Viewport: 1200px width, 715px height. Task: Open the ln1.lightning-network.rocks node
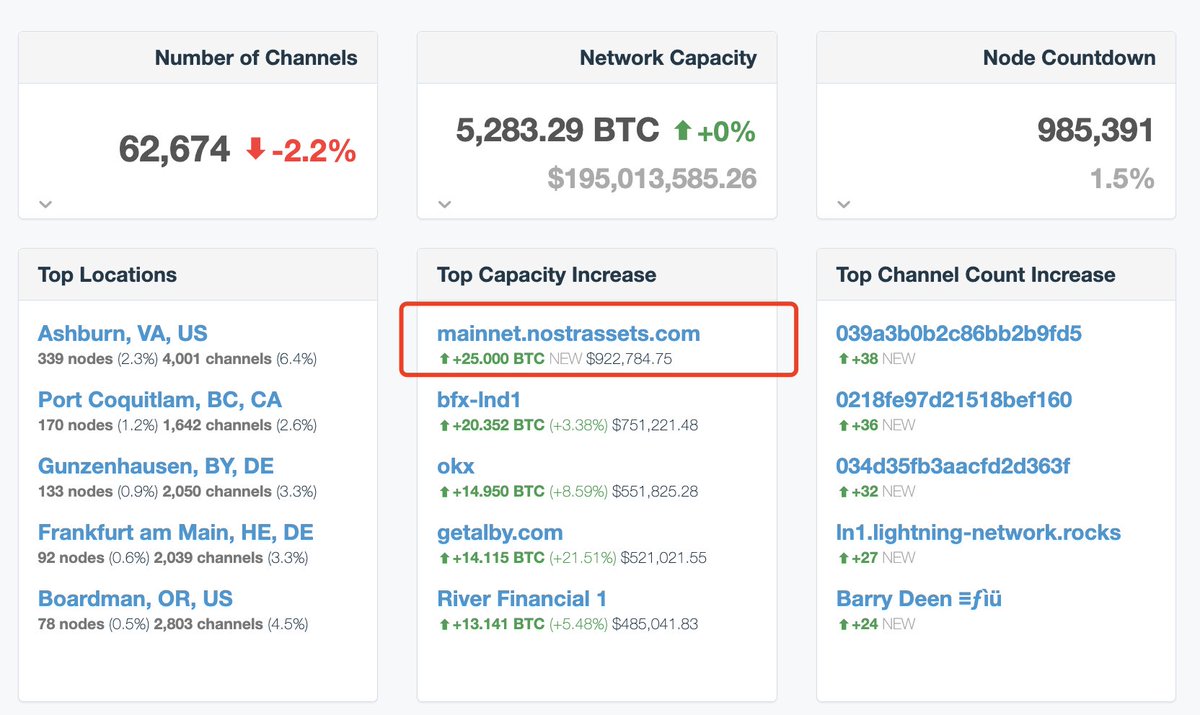click(x=978, y=532)
